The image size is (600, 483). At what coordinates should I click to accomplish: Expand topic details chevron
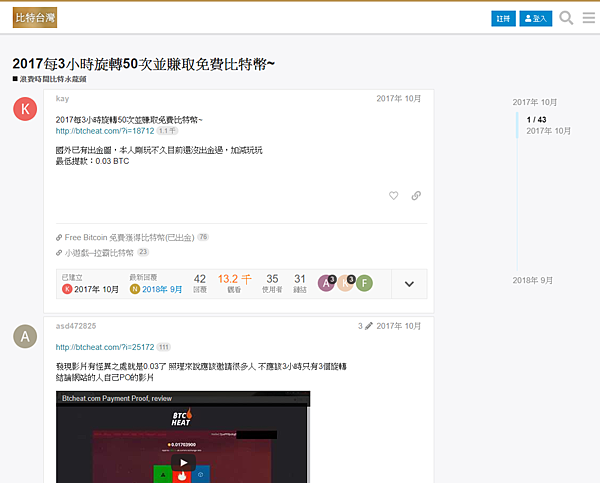click(409, 284)
